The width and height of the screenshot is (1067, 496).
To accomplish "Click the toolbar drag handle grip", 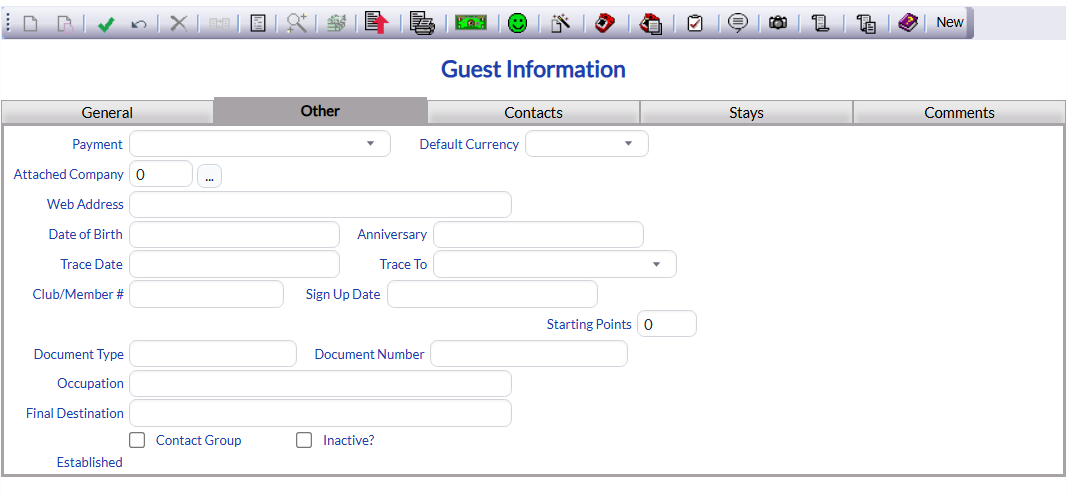I will (x=8, y=24).
